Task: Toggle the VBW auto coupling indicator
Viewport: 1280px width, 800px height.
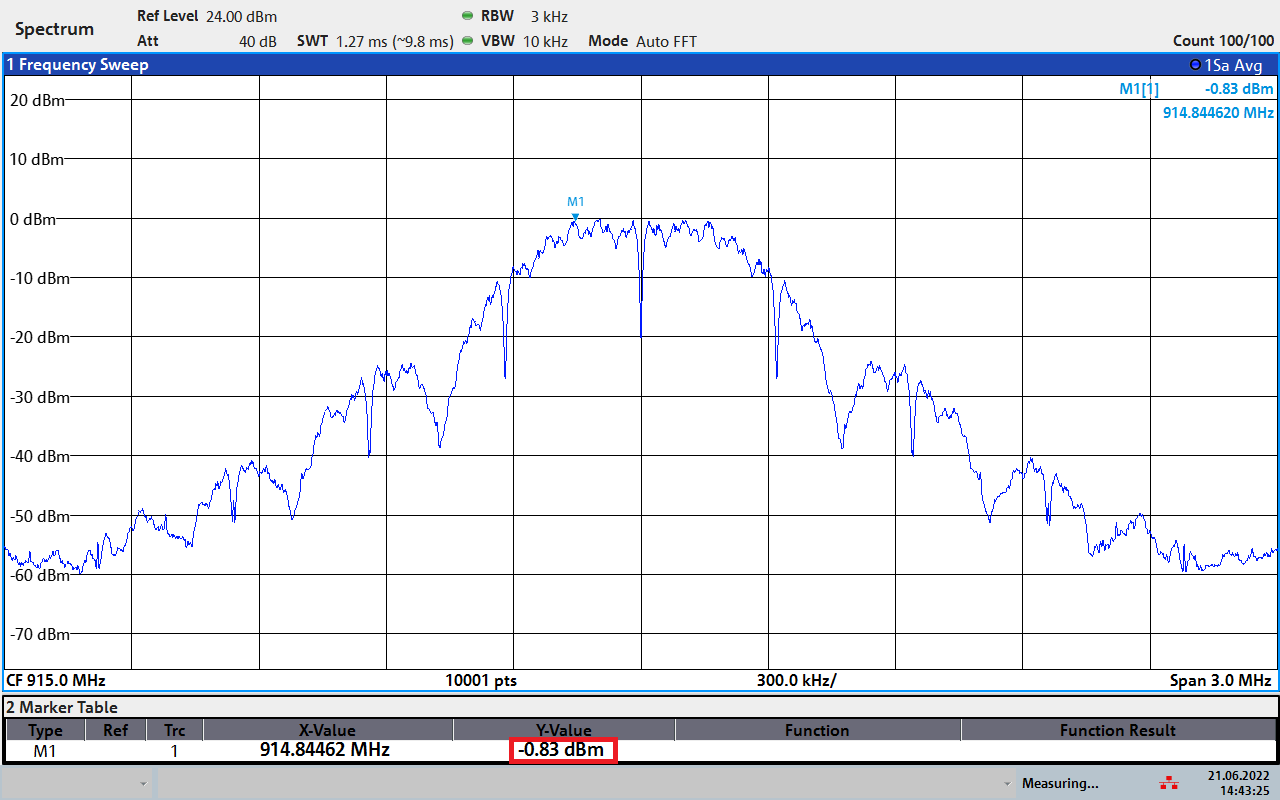Action: pyautogui.click(x=467, y=41)
